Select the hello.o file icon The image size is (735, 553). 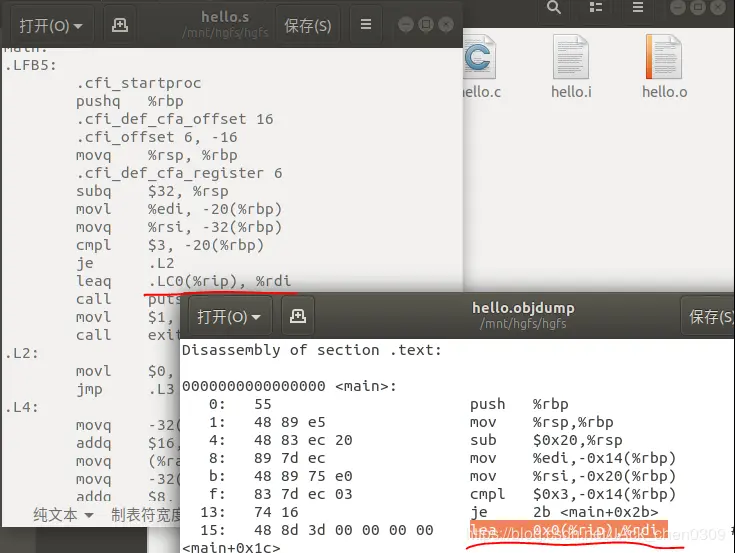pos(664,57)
